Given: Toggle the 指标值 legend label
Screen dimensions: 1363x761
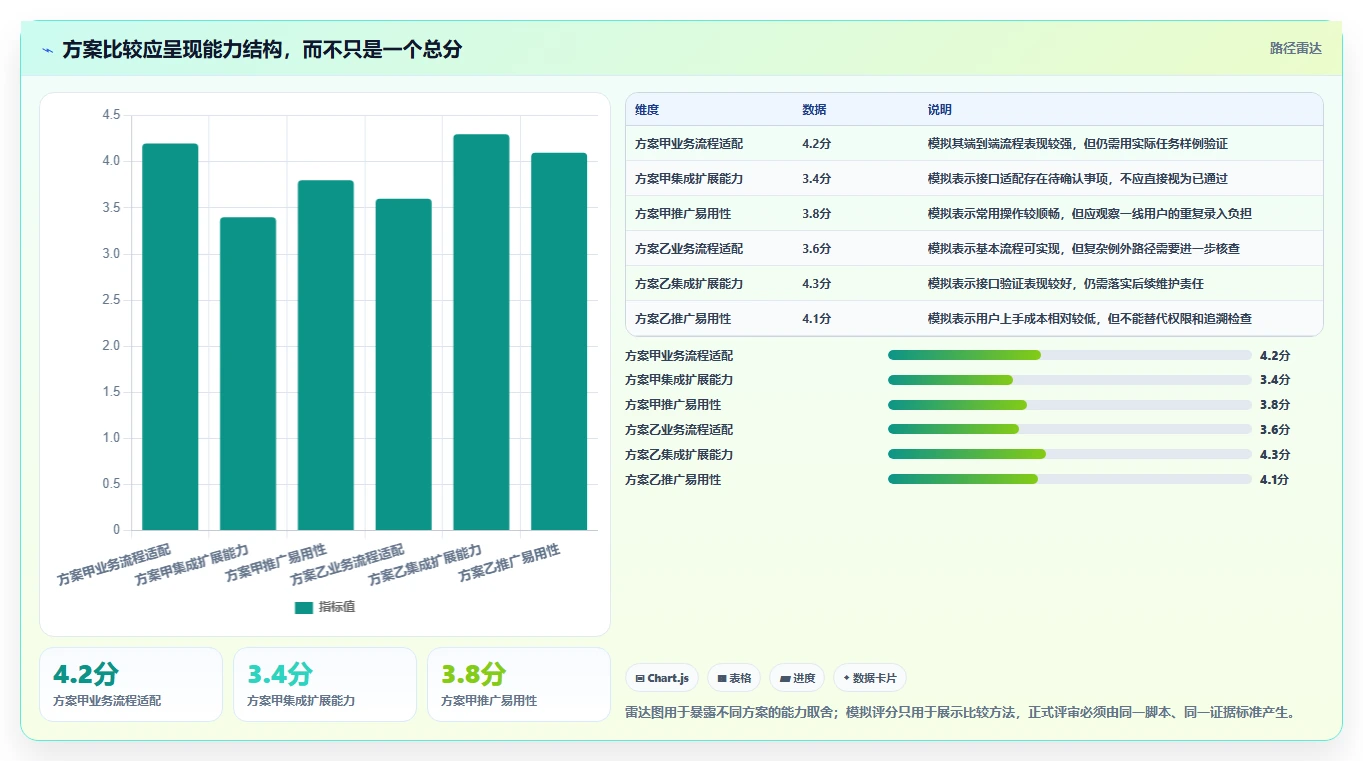Looking at the screenshot, I should point(337,608).
